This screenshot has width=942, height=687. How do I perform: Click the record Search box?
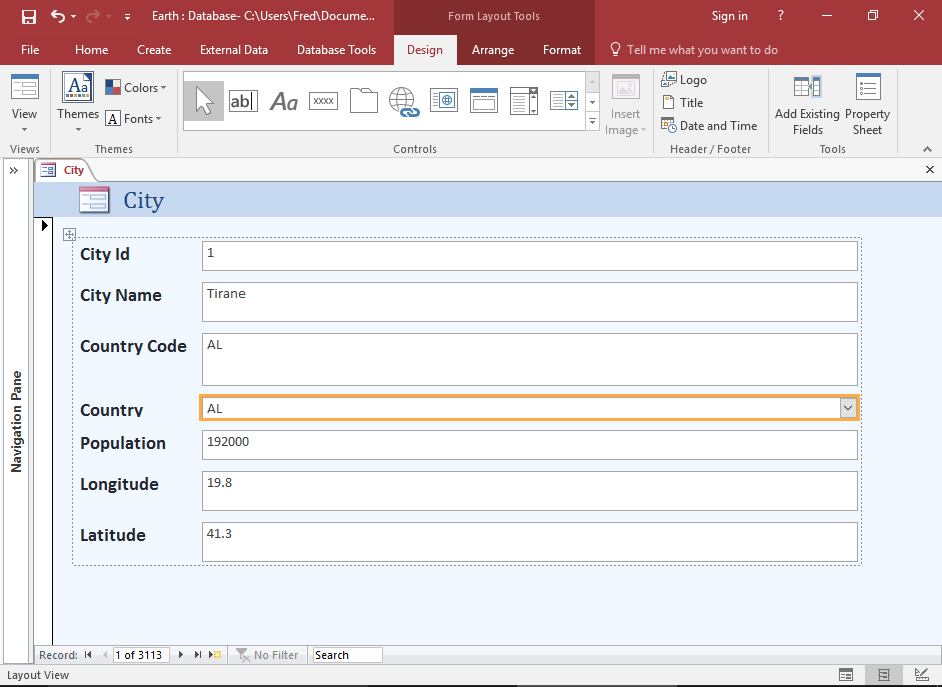point(346,655)
